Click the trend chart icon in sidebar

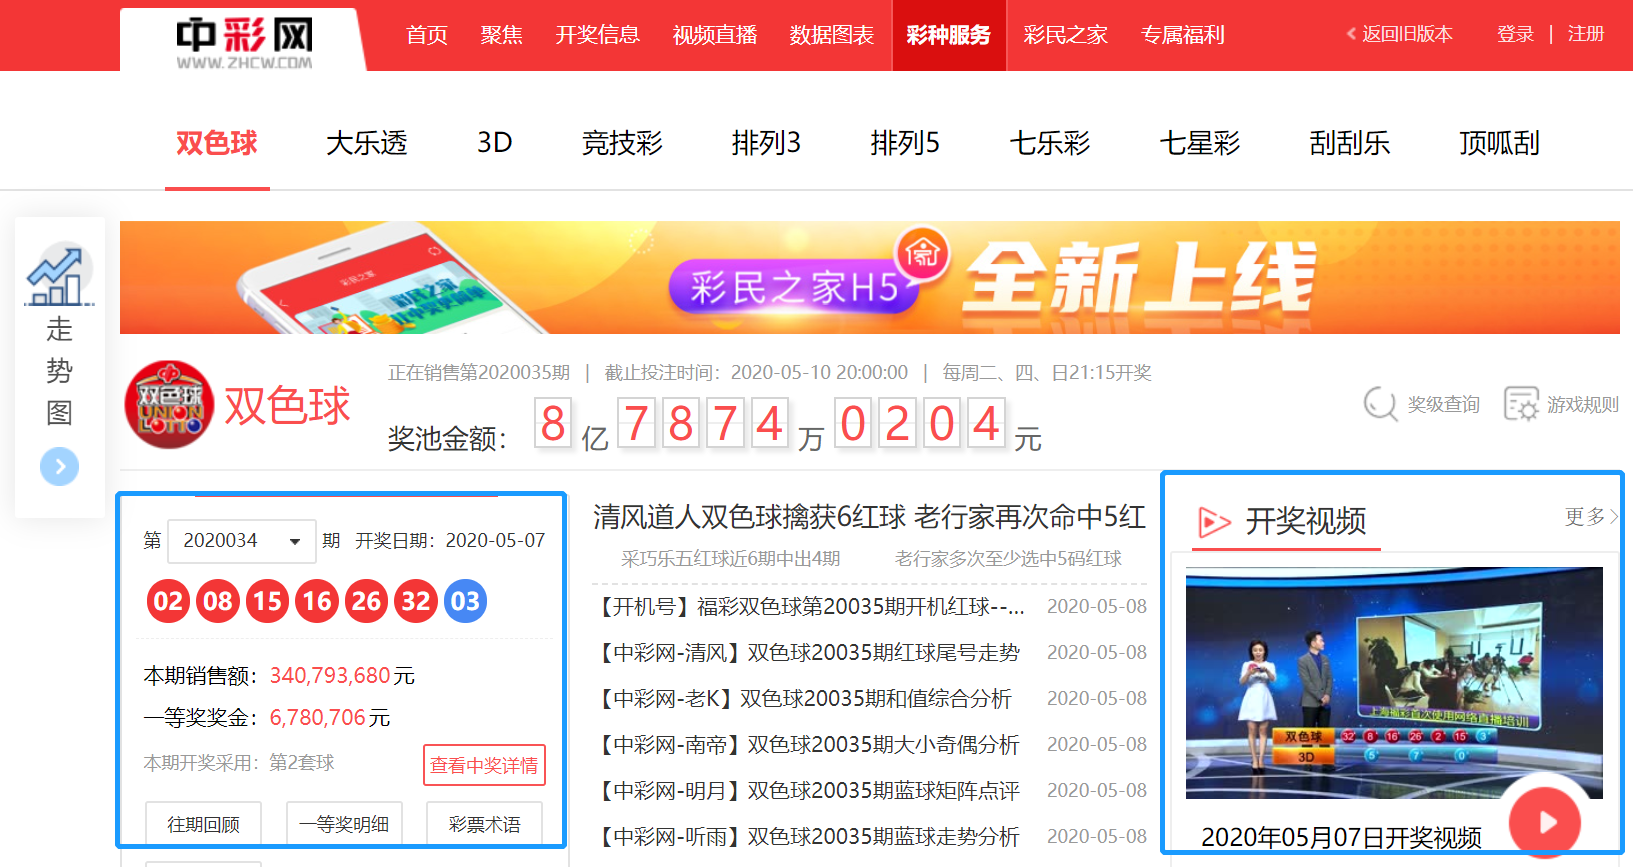coord(59,274)
